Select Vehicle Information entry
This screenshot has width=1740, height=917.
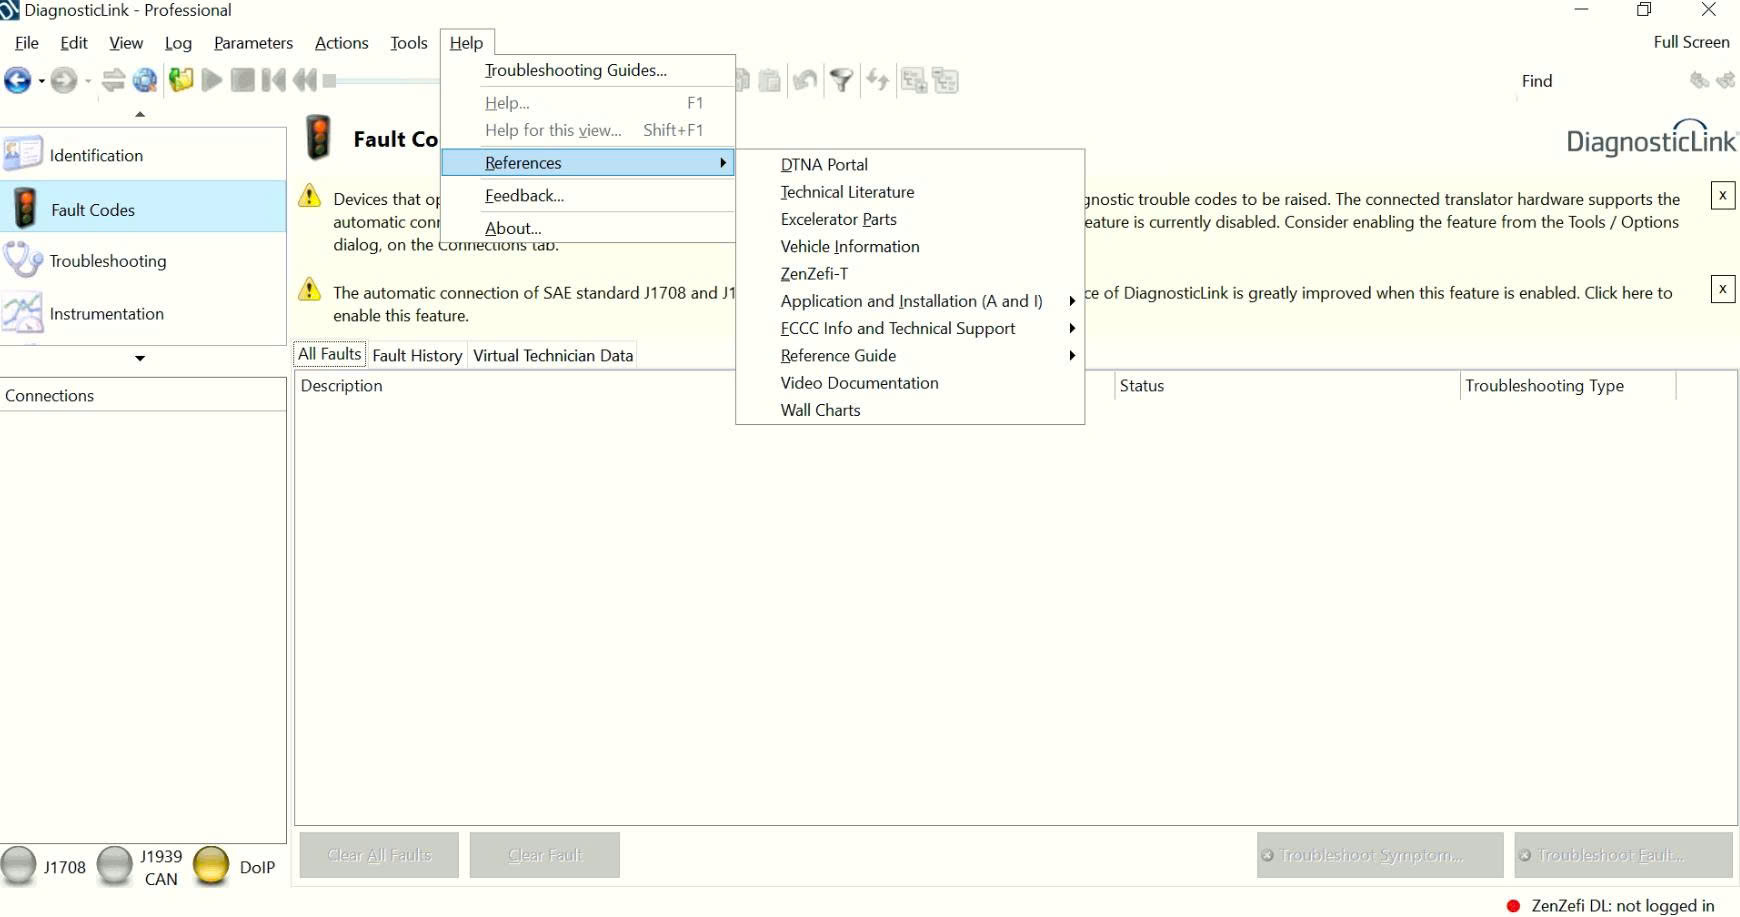910,246
